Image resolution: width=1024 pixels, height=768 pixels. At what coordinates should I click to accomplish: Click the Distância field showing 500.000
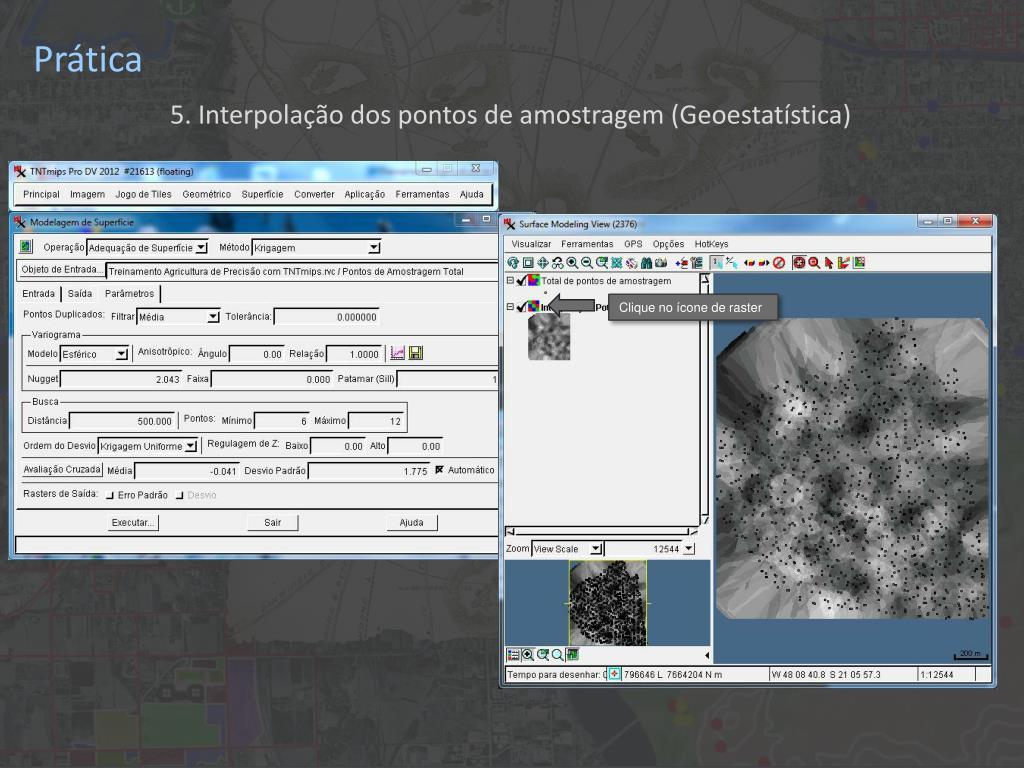121,421
